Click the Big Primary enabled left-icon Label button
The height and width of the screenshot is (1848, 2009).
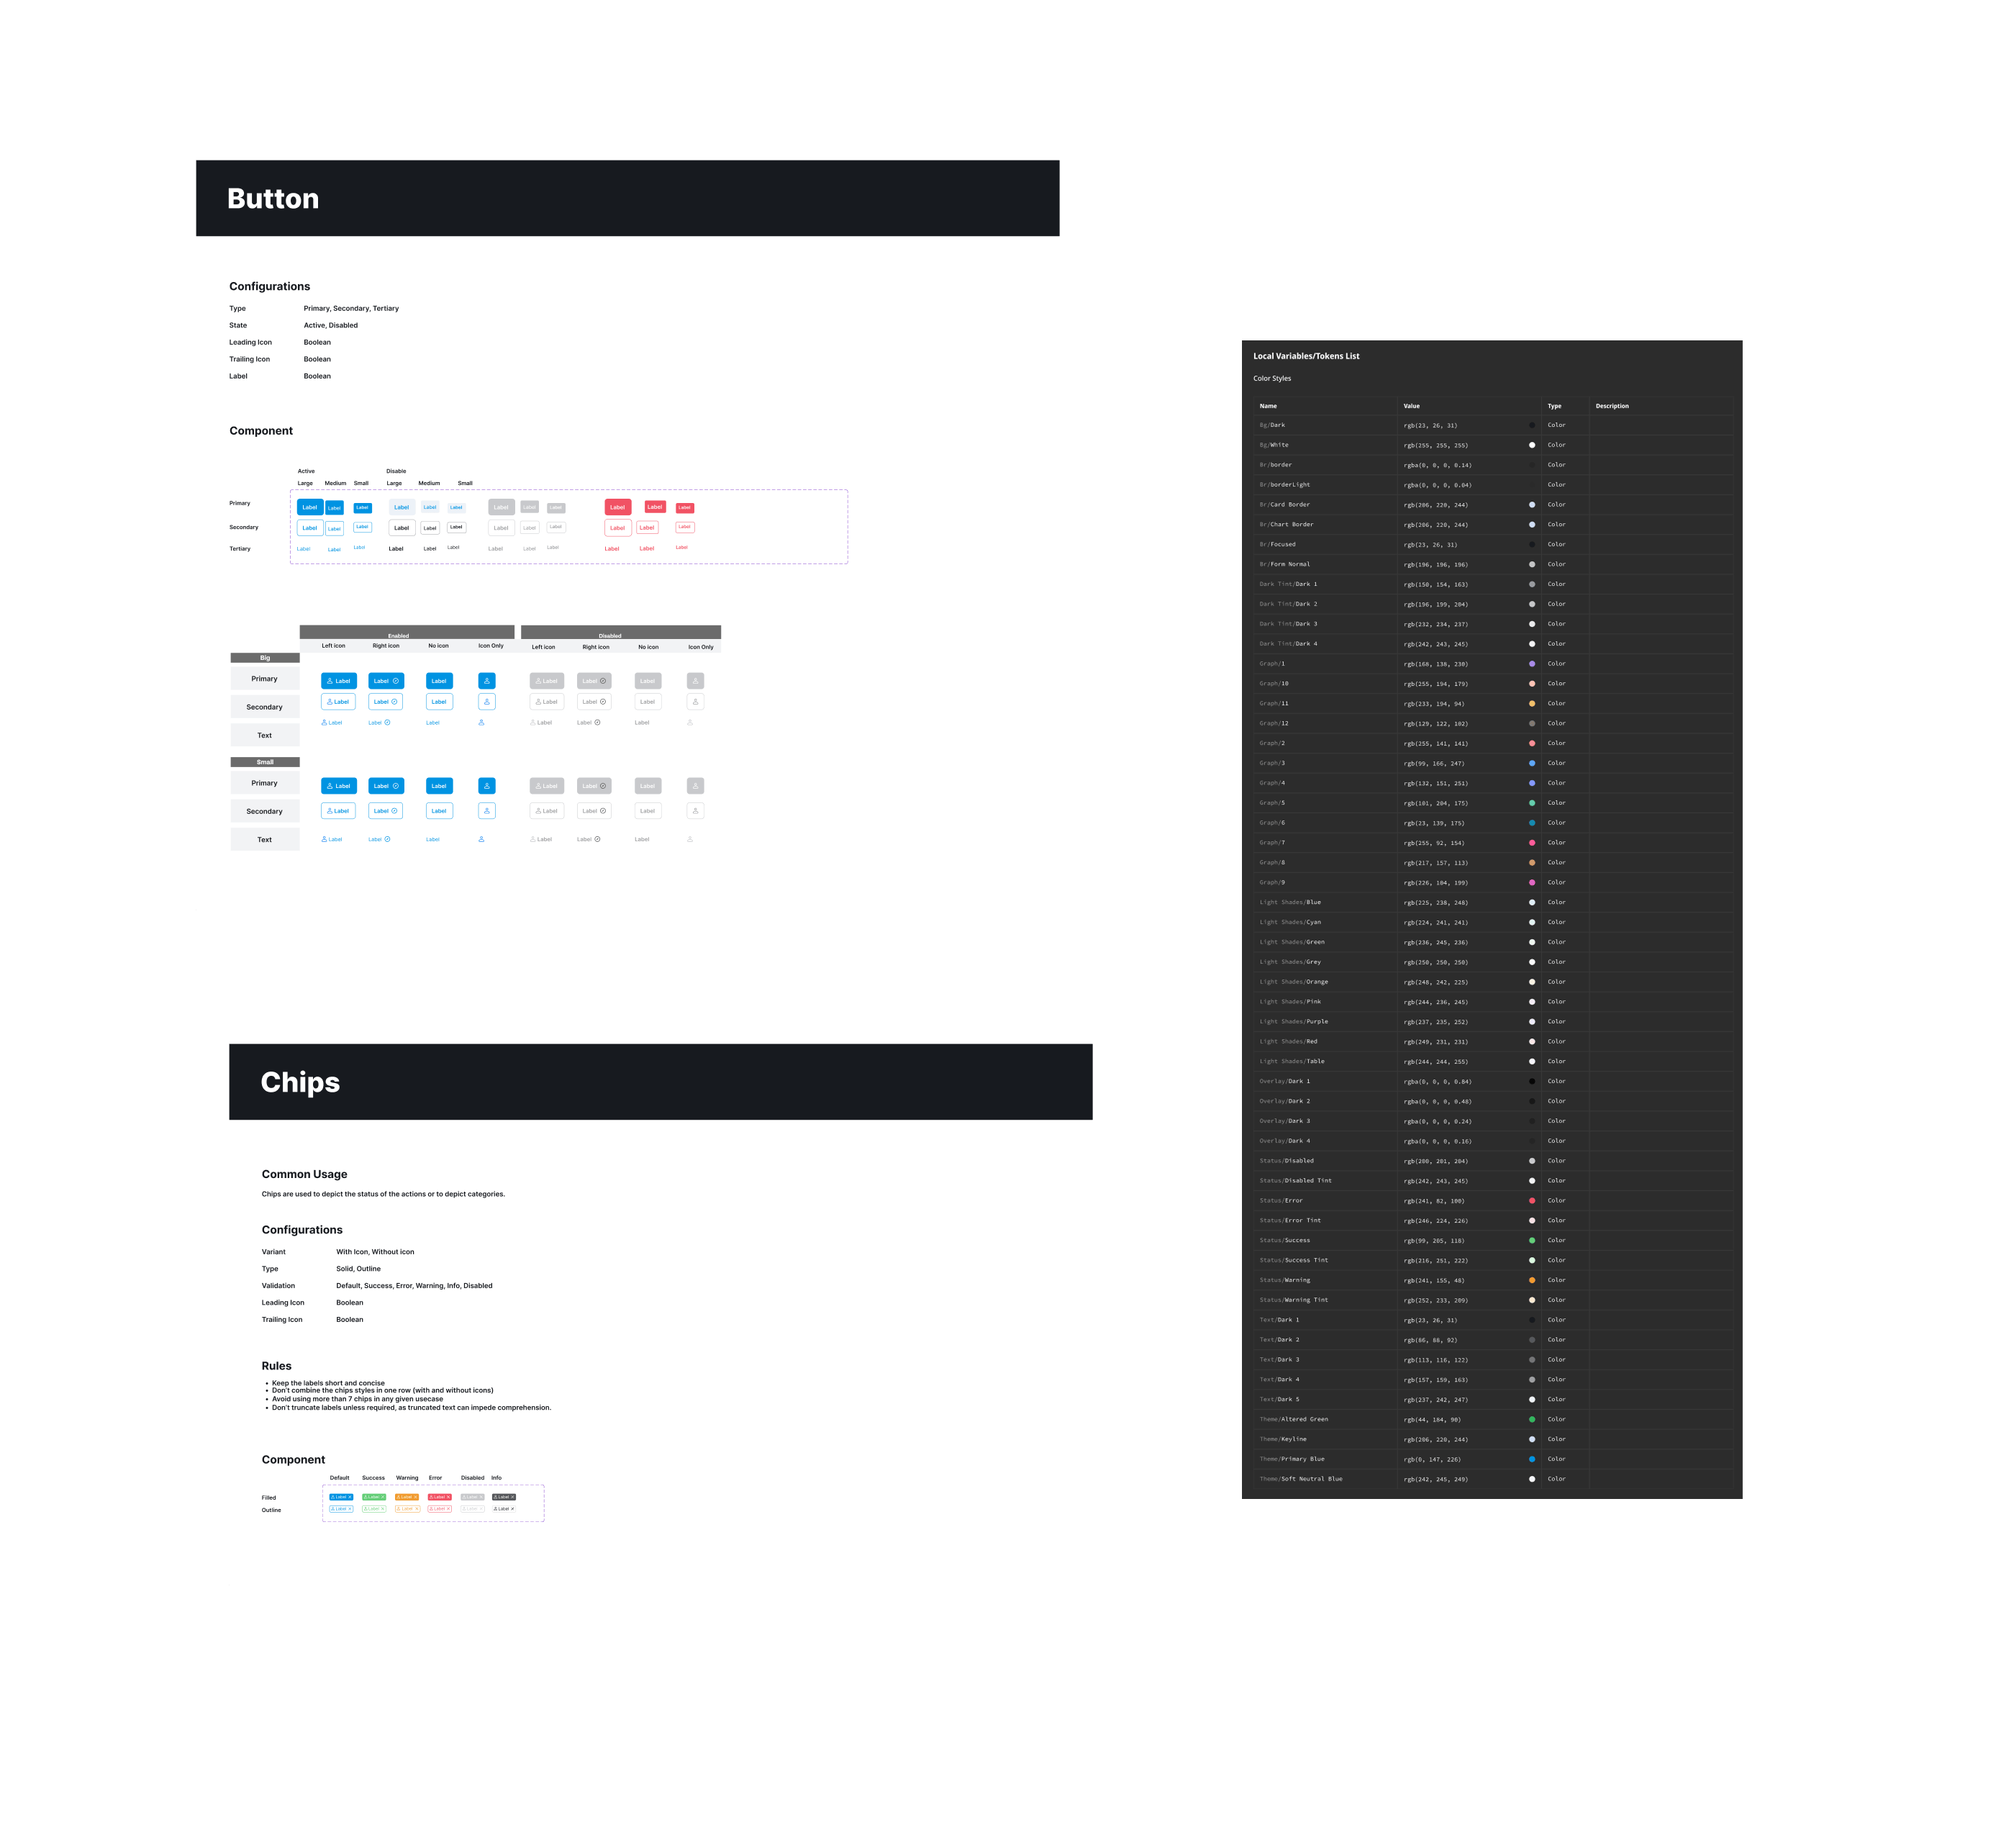click(339, 681)
